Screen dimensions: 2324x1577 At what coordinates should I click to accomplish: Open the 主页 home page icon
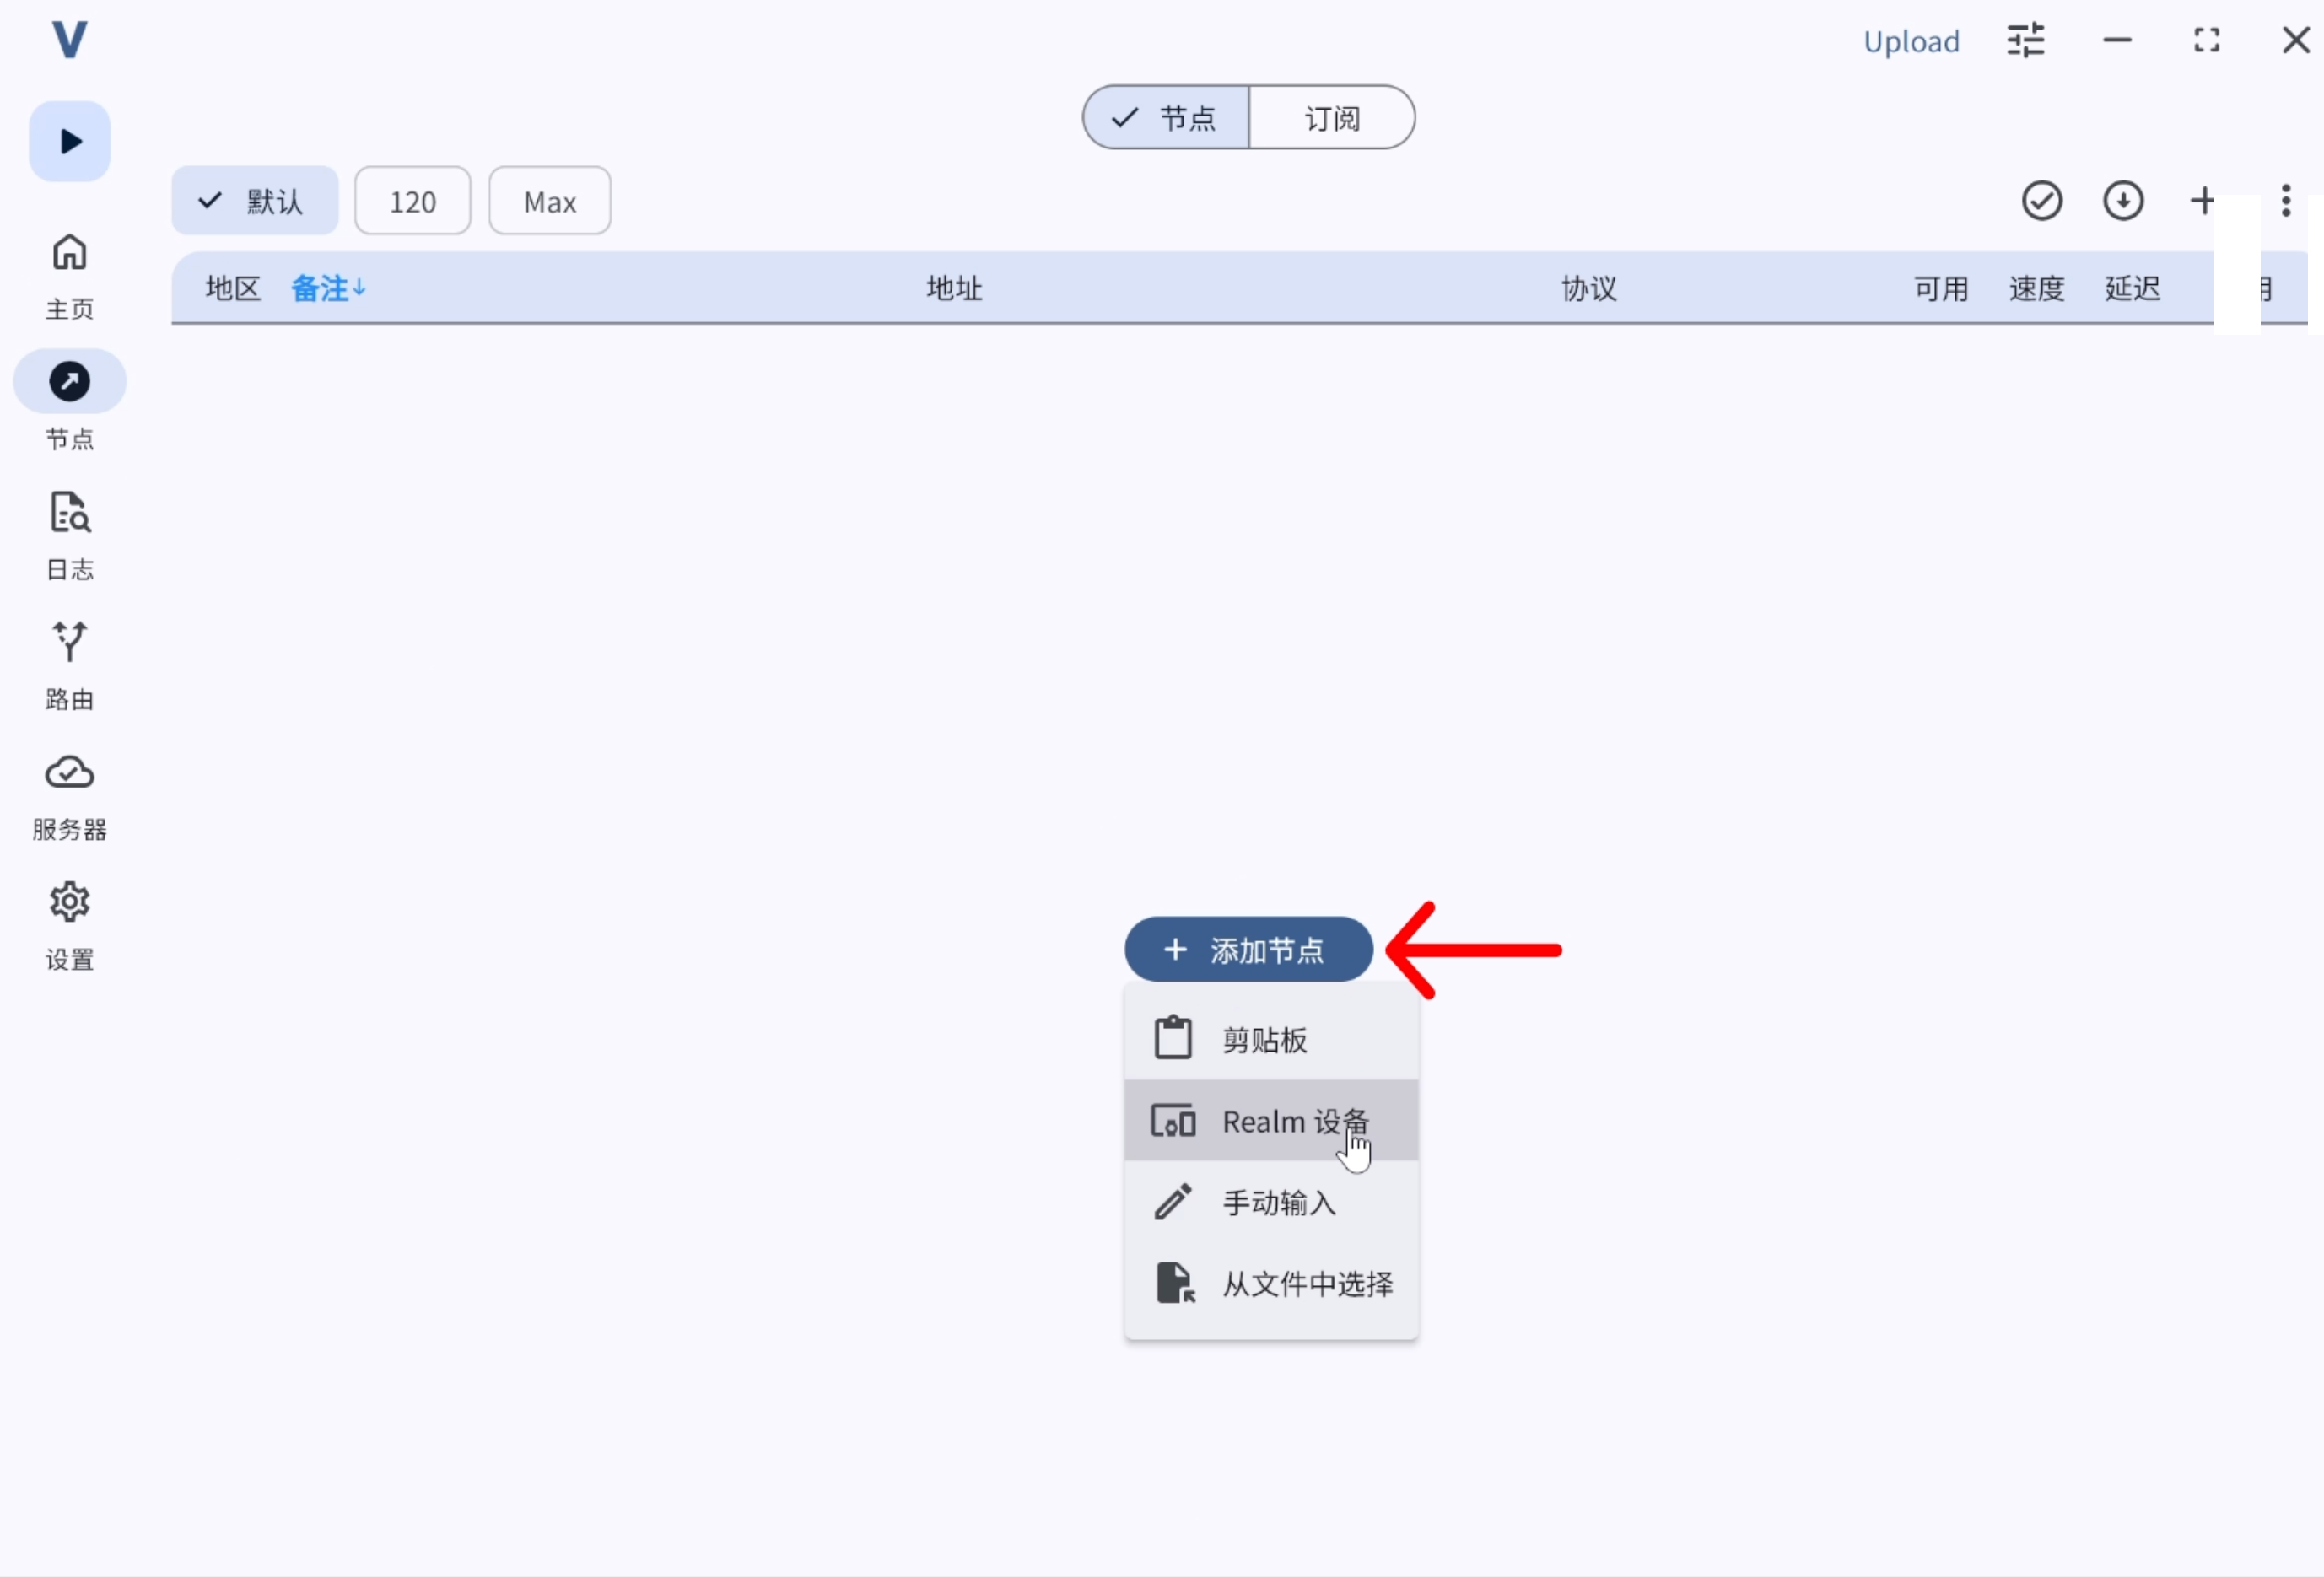pos(69,253)
